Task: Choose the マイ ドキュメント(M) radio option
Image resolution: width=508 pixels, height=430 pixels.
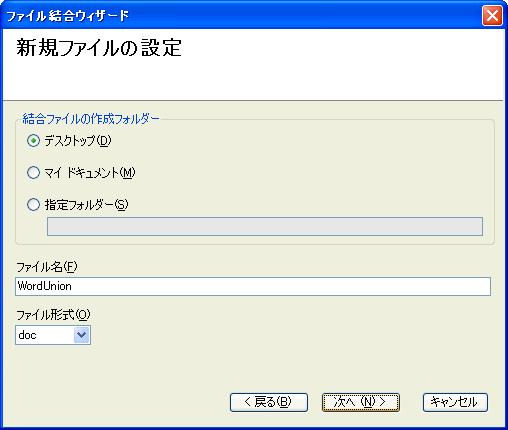Action: point(33,173)
